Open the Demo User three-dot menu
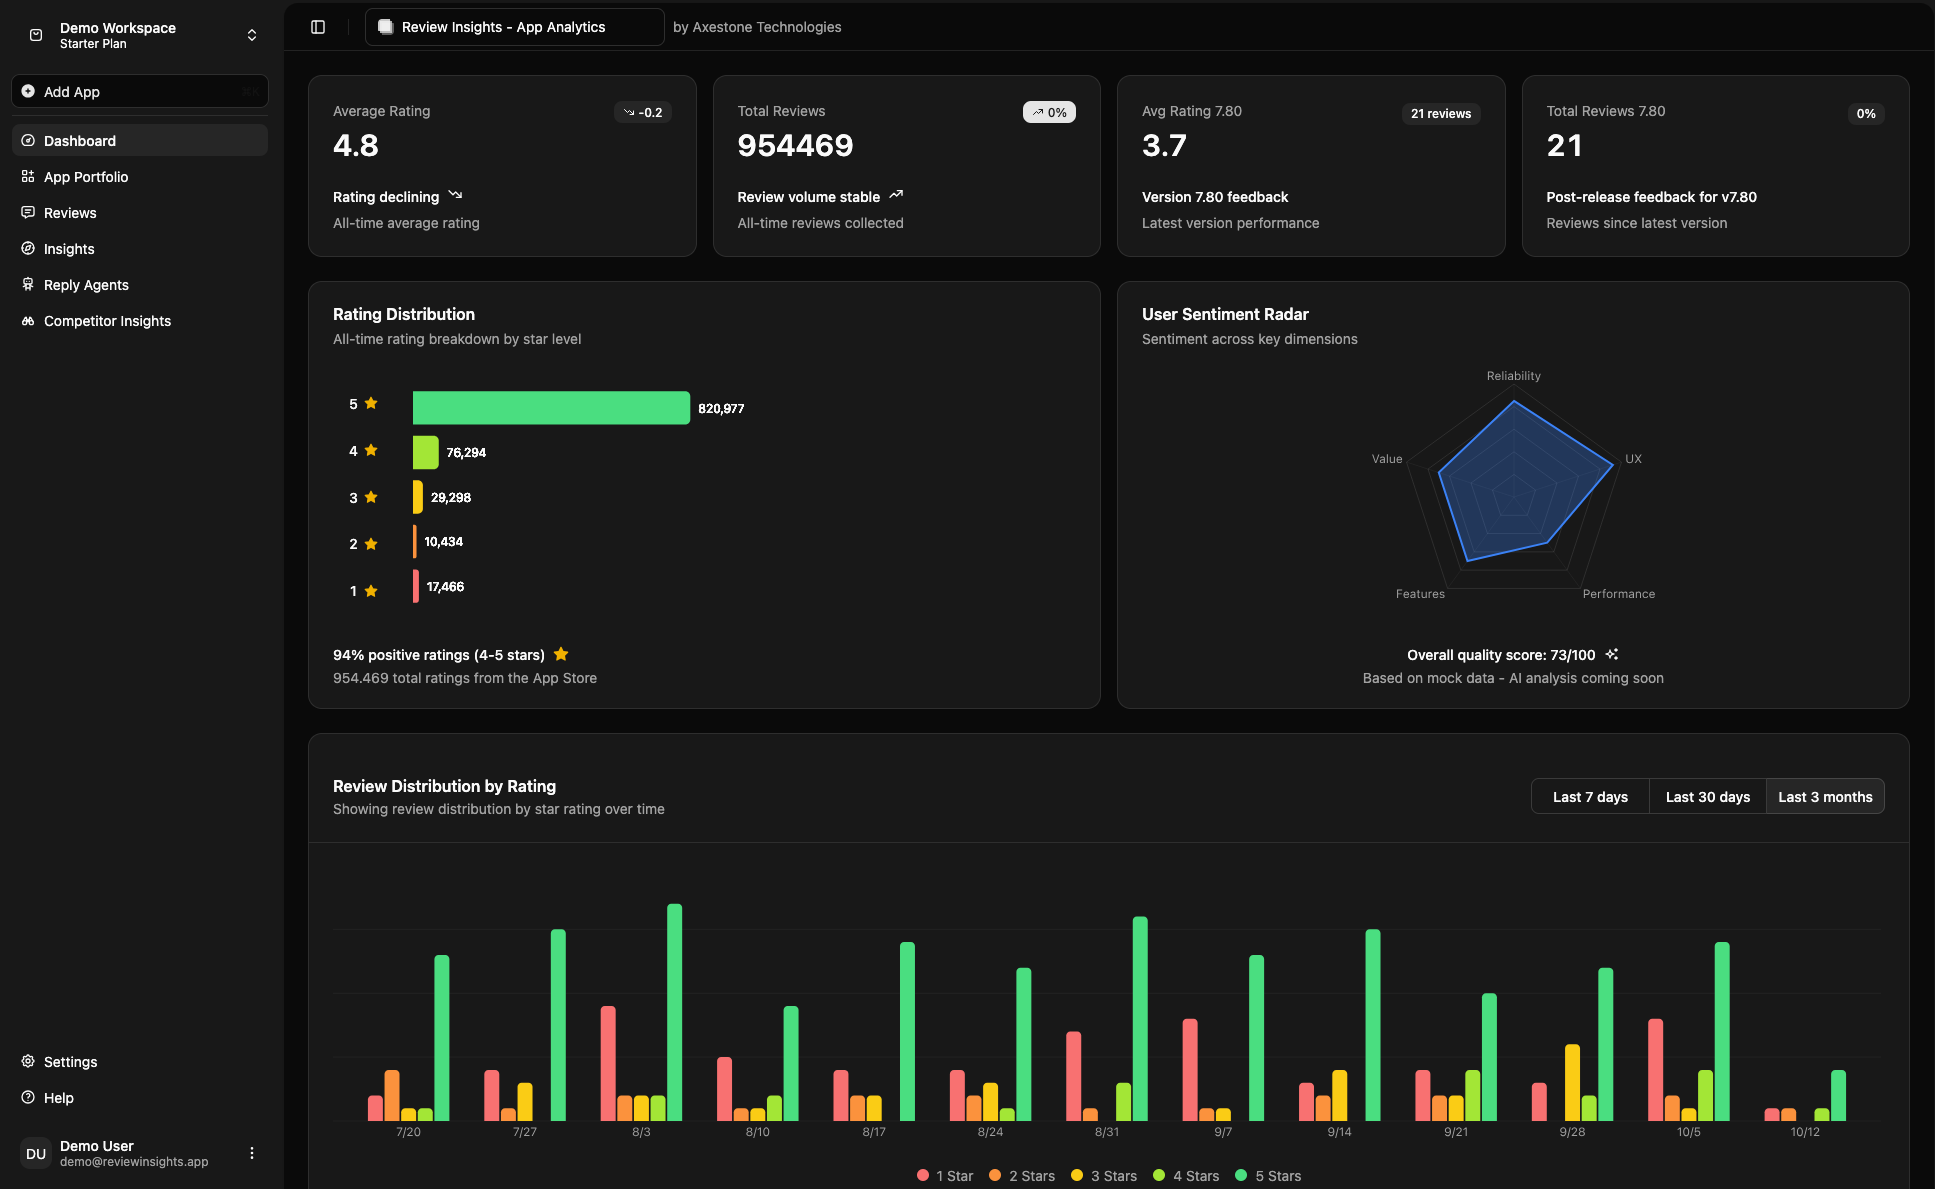 point(252,1152)
